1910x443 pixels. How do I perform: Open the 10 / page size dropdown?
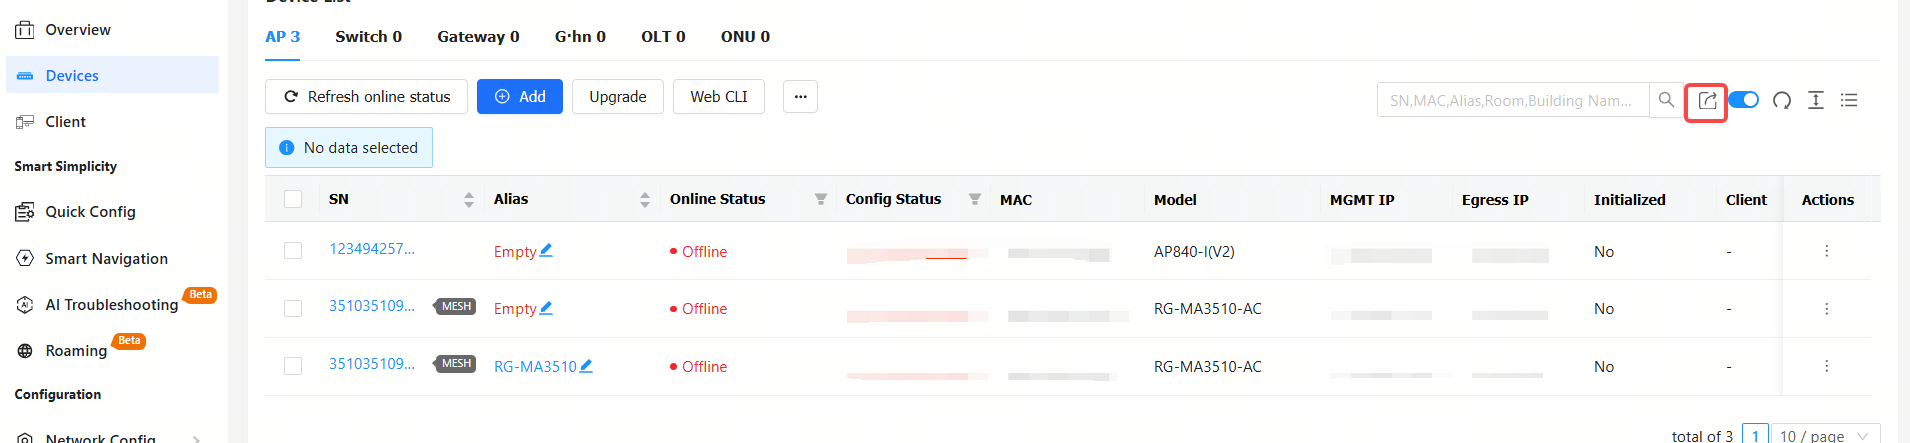tap(1825, 435)
